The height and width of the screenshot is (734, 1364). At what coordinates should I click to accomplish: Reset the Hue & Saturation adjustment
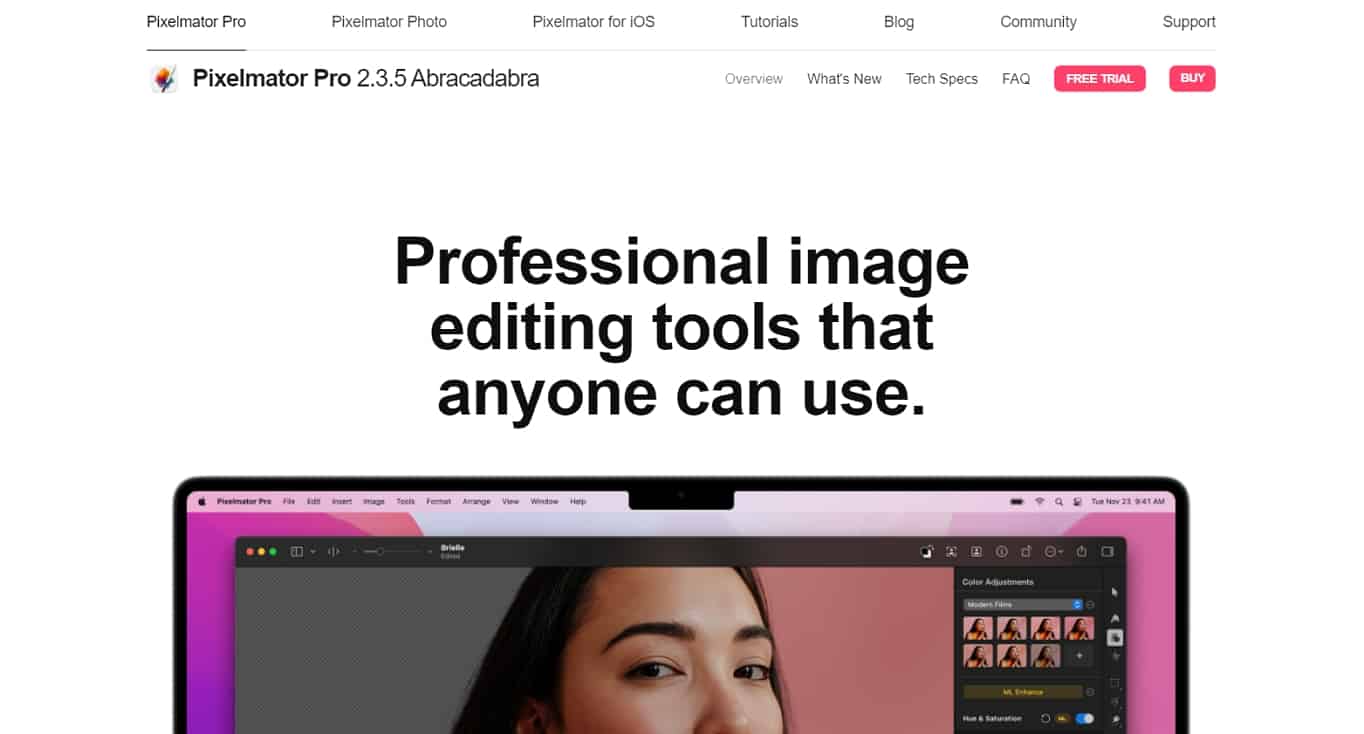coord(1045,718)
